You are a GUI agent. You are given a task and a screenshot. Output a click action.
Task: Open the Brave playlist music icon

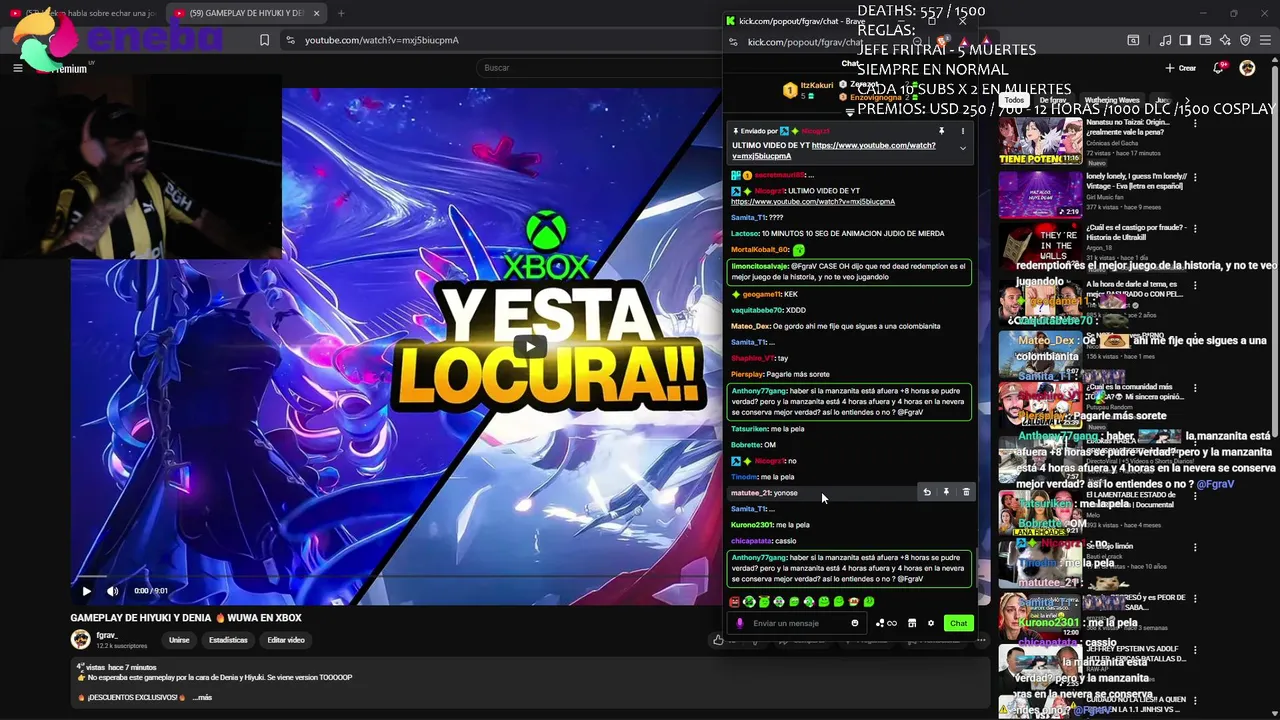(1165, 40)
